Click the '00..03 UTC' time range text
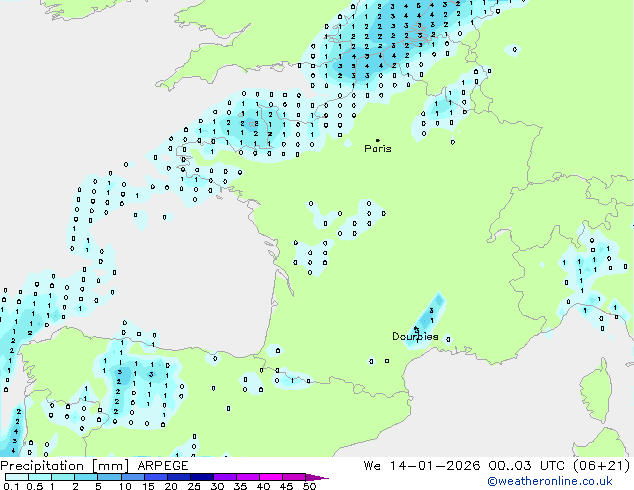634x490 pixels. (525, 466)
